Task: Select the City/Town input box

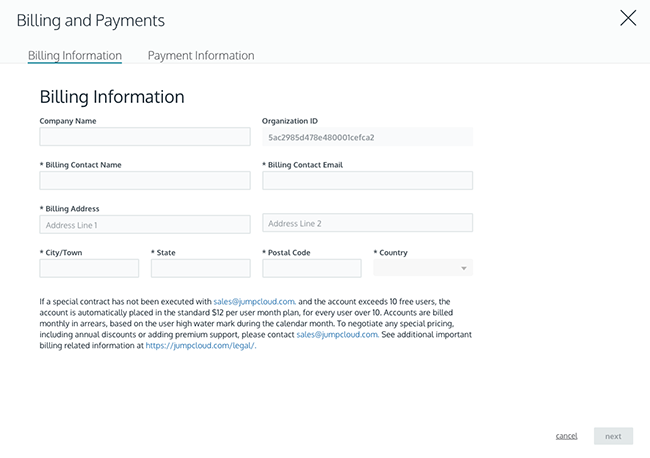Action: pos(89,268)
